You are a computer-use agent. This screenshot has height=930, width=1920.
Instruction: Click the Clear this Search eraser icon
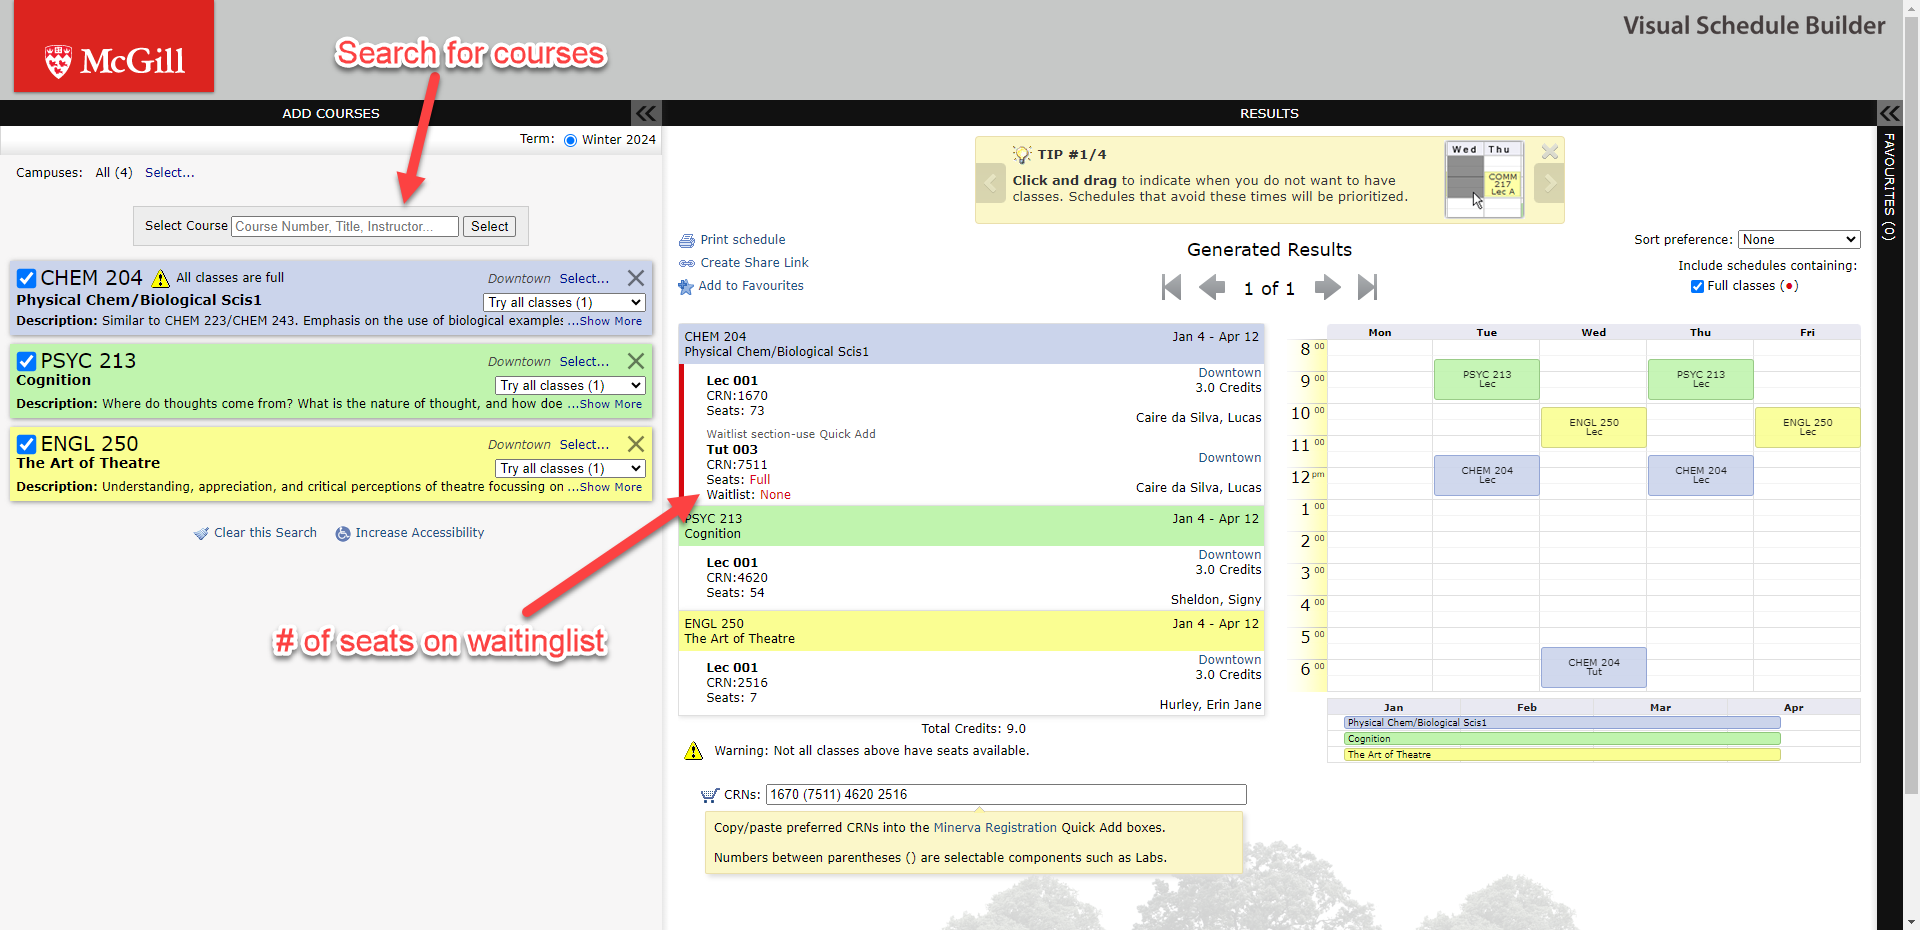[x=201, y=534]
